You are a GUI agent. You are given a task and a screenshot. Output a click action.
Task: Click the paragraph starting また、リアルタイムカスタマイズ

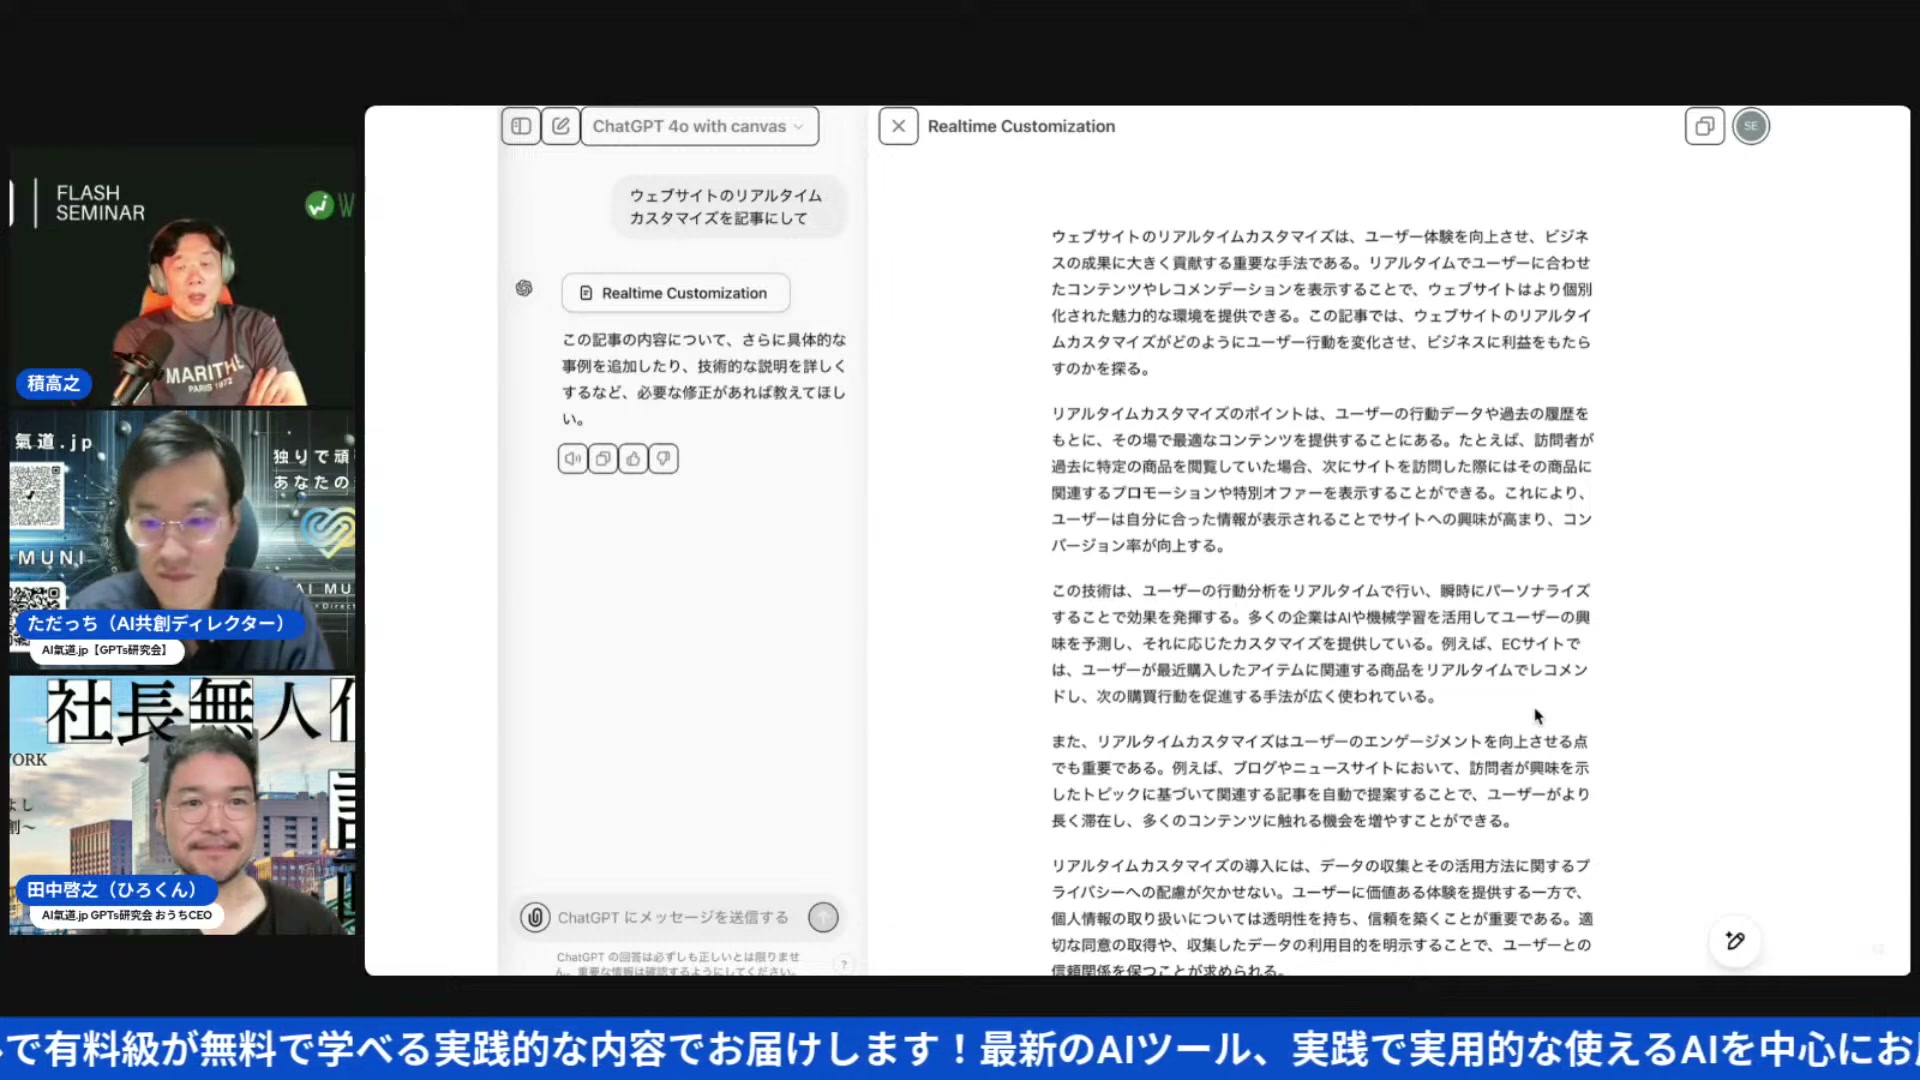[1320, 781]
